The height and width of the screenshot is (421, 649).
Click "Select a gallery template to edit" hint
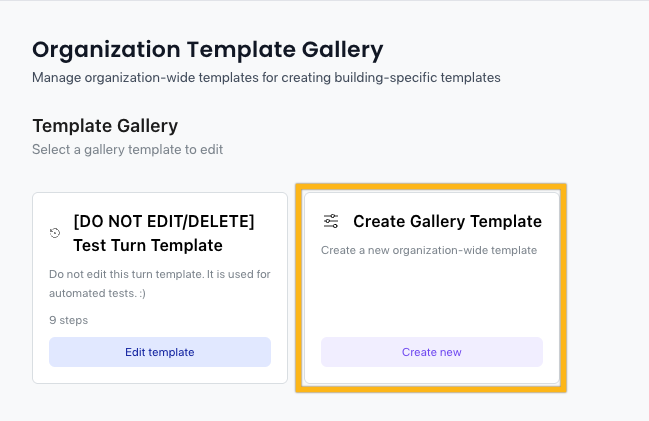[127, 149]
